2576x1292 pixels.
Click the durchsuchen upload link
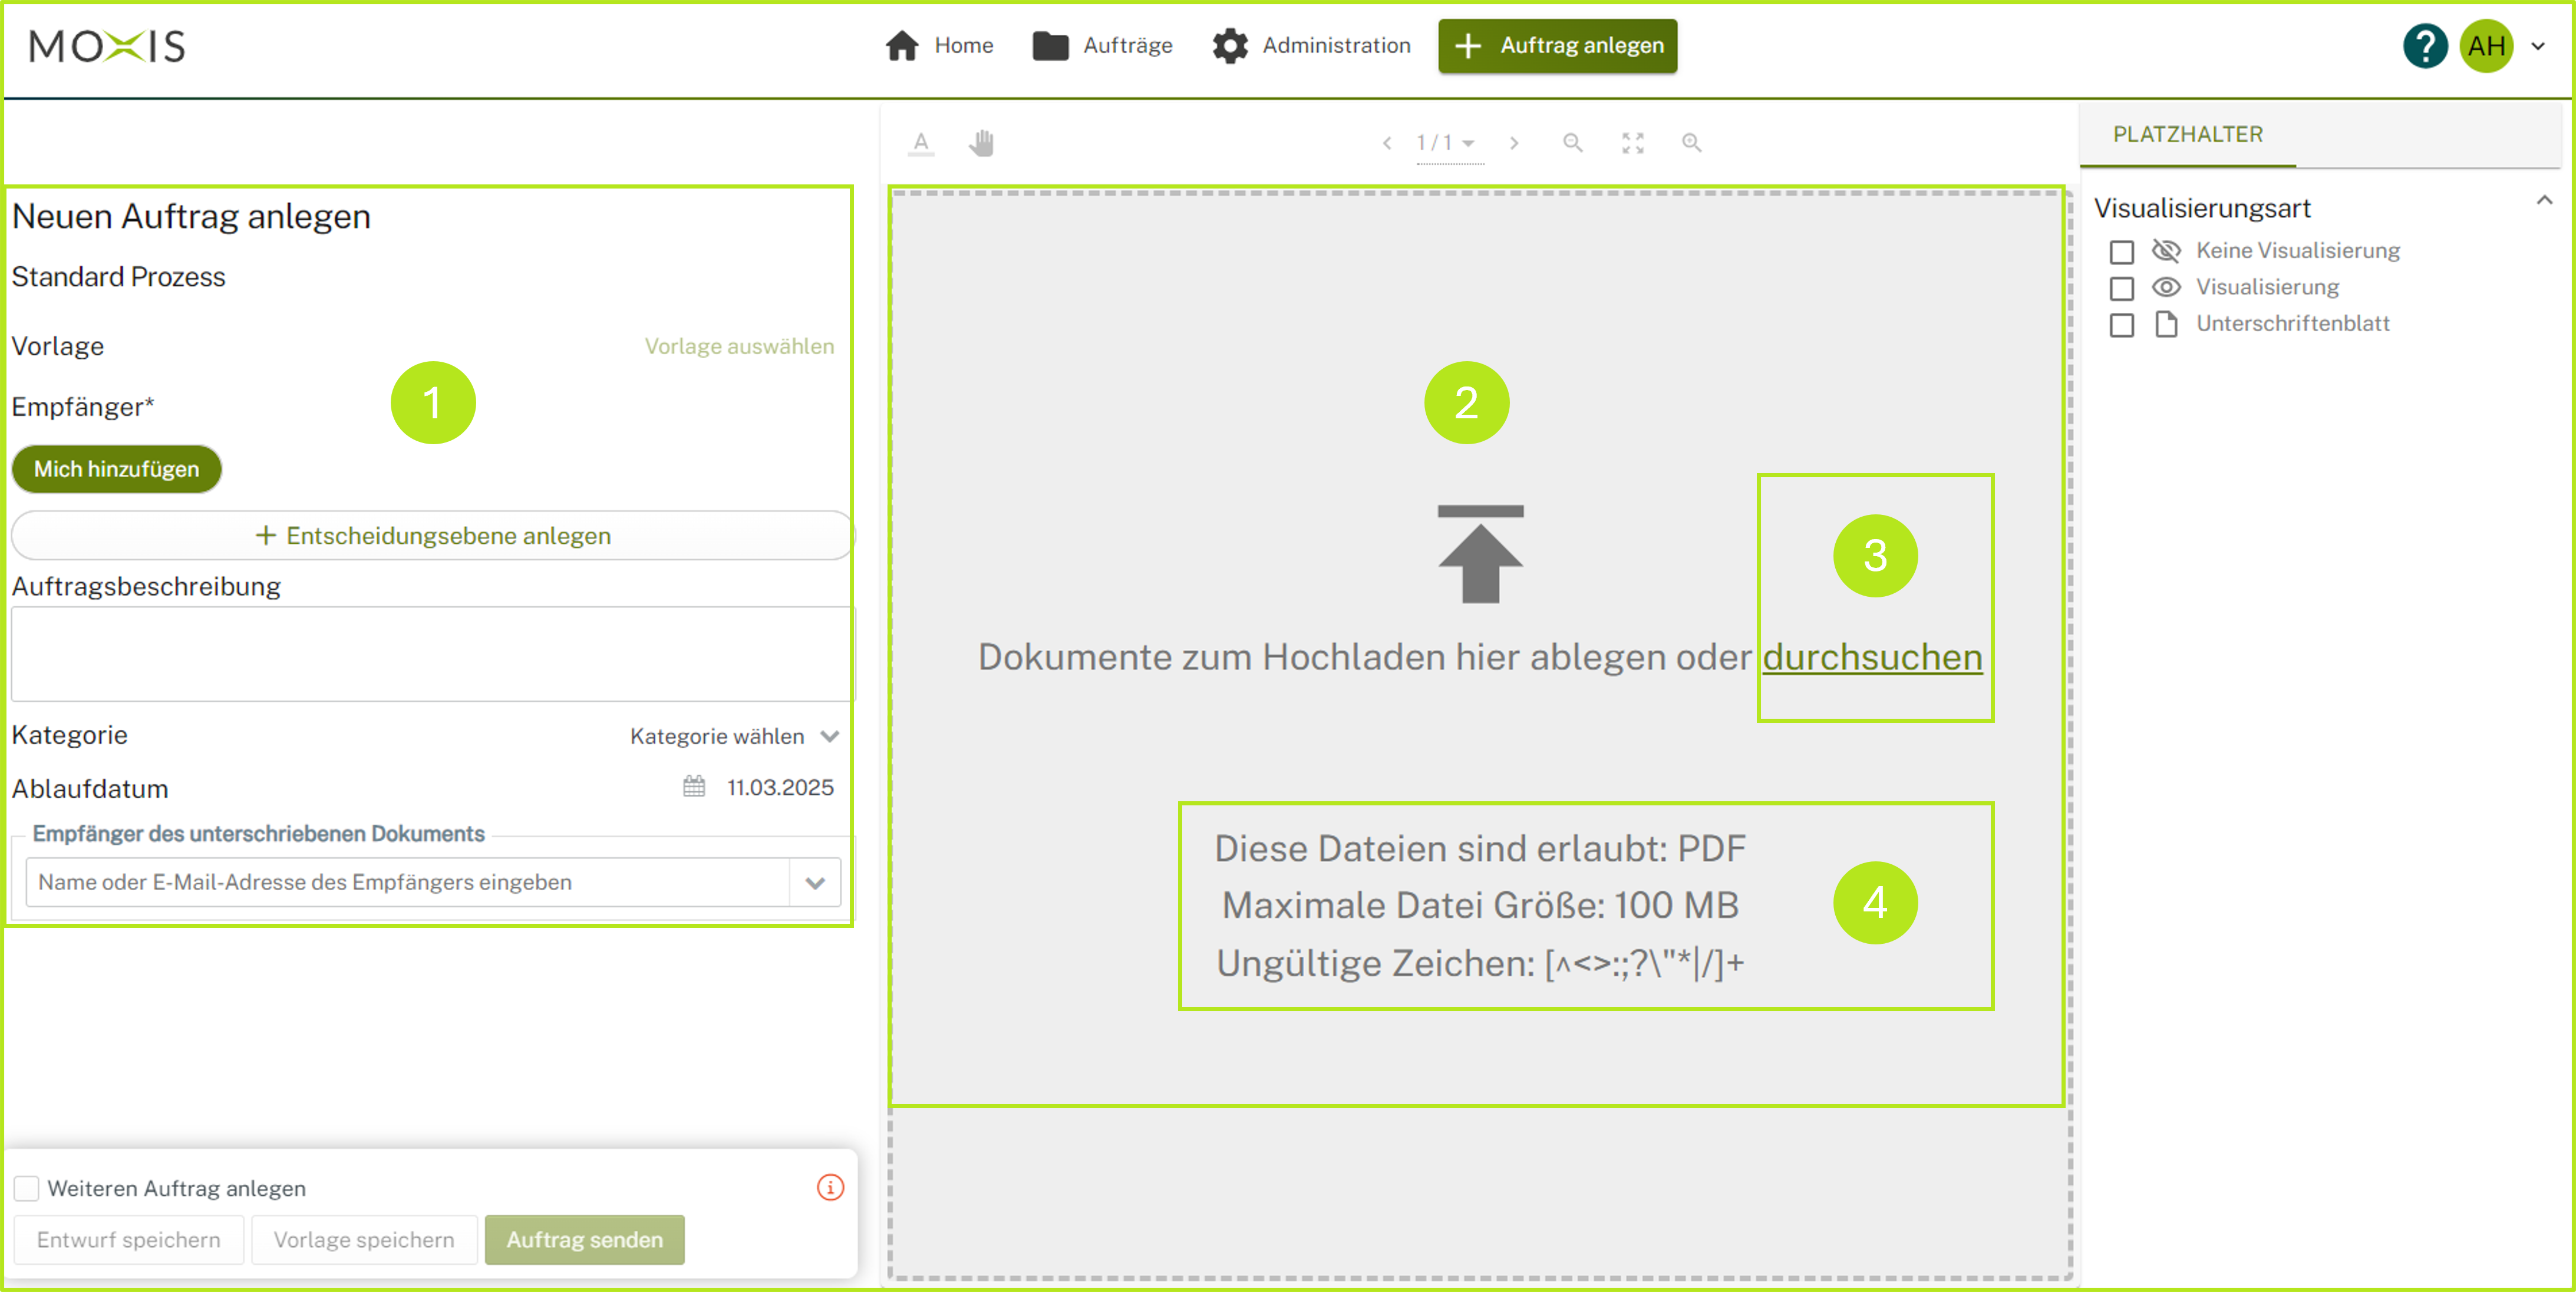click(1871, 657)
